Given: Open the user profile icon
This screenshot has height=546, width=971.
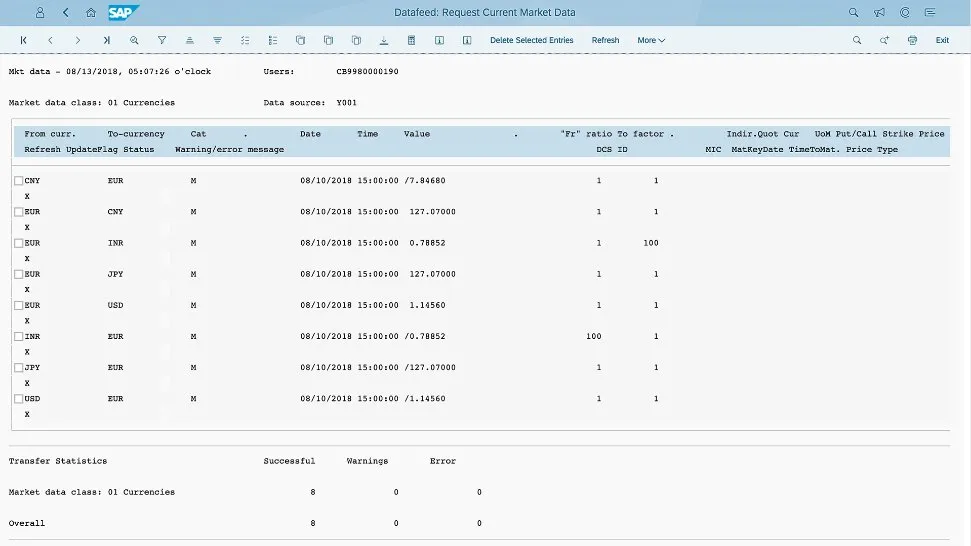Looking at the screenshot, I should pyautogui.click(x=40, y=13).
